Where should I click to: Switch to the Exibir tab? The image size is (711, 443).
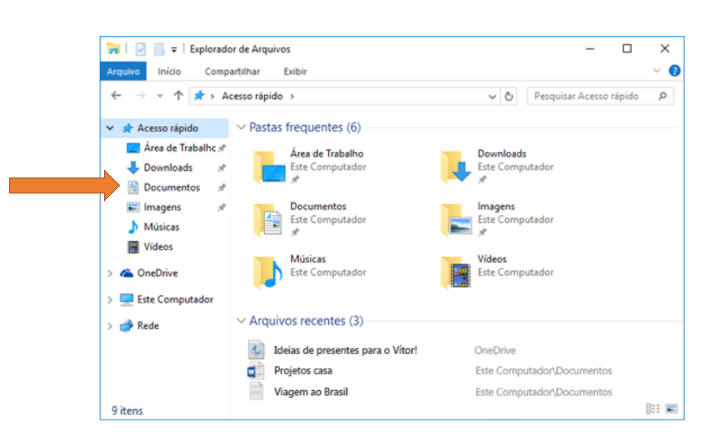click(295, 72)
